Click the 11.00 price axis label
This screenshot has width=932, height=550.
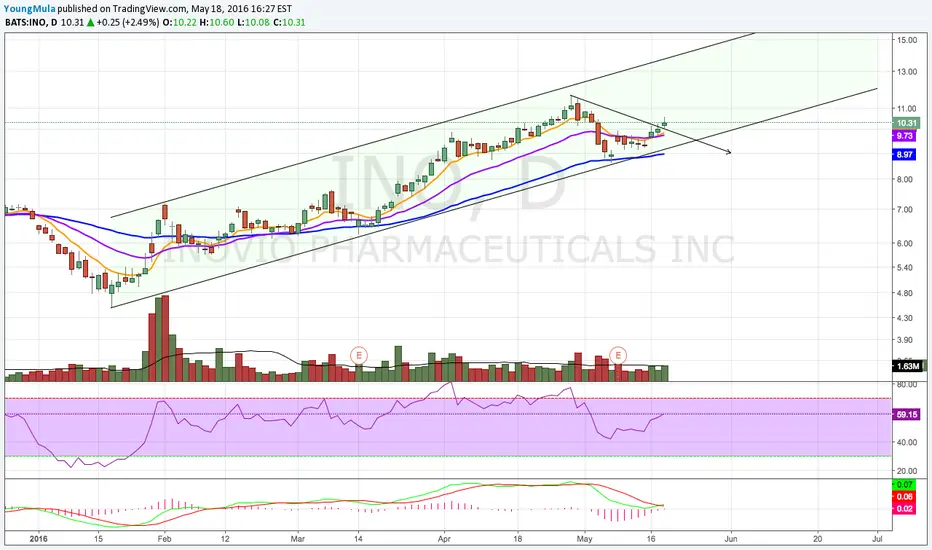(x=906, y=109)
